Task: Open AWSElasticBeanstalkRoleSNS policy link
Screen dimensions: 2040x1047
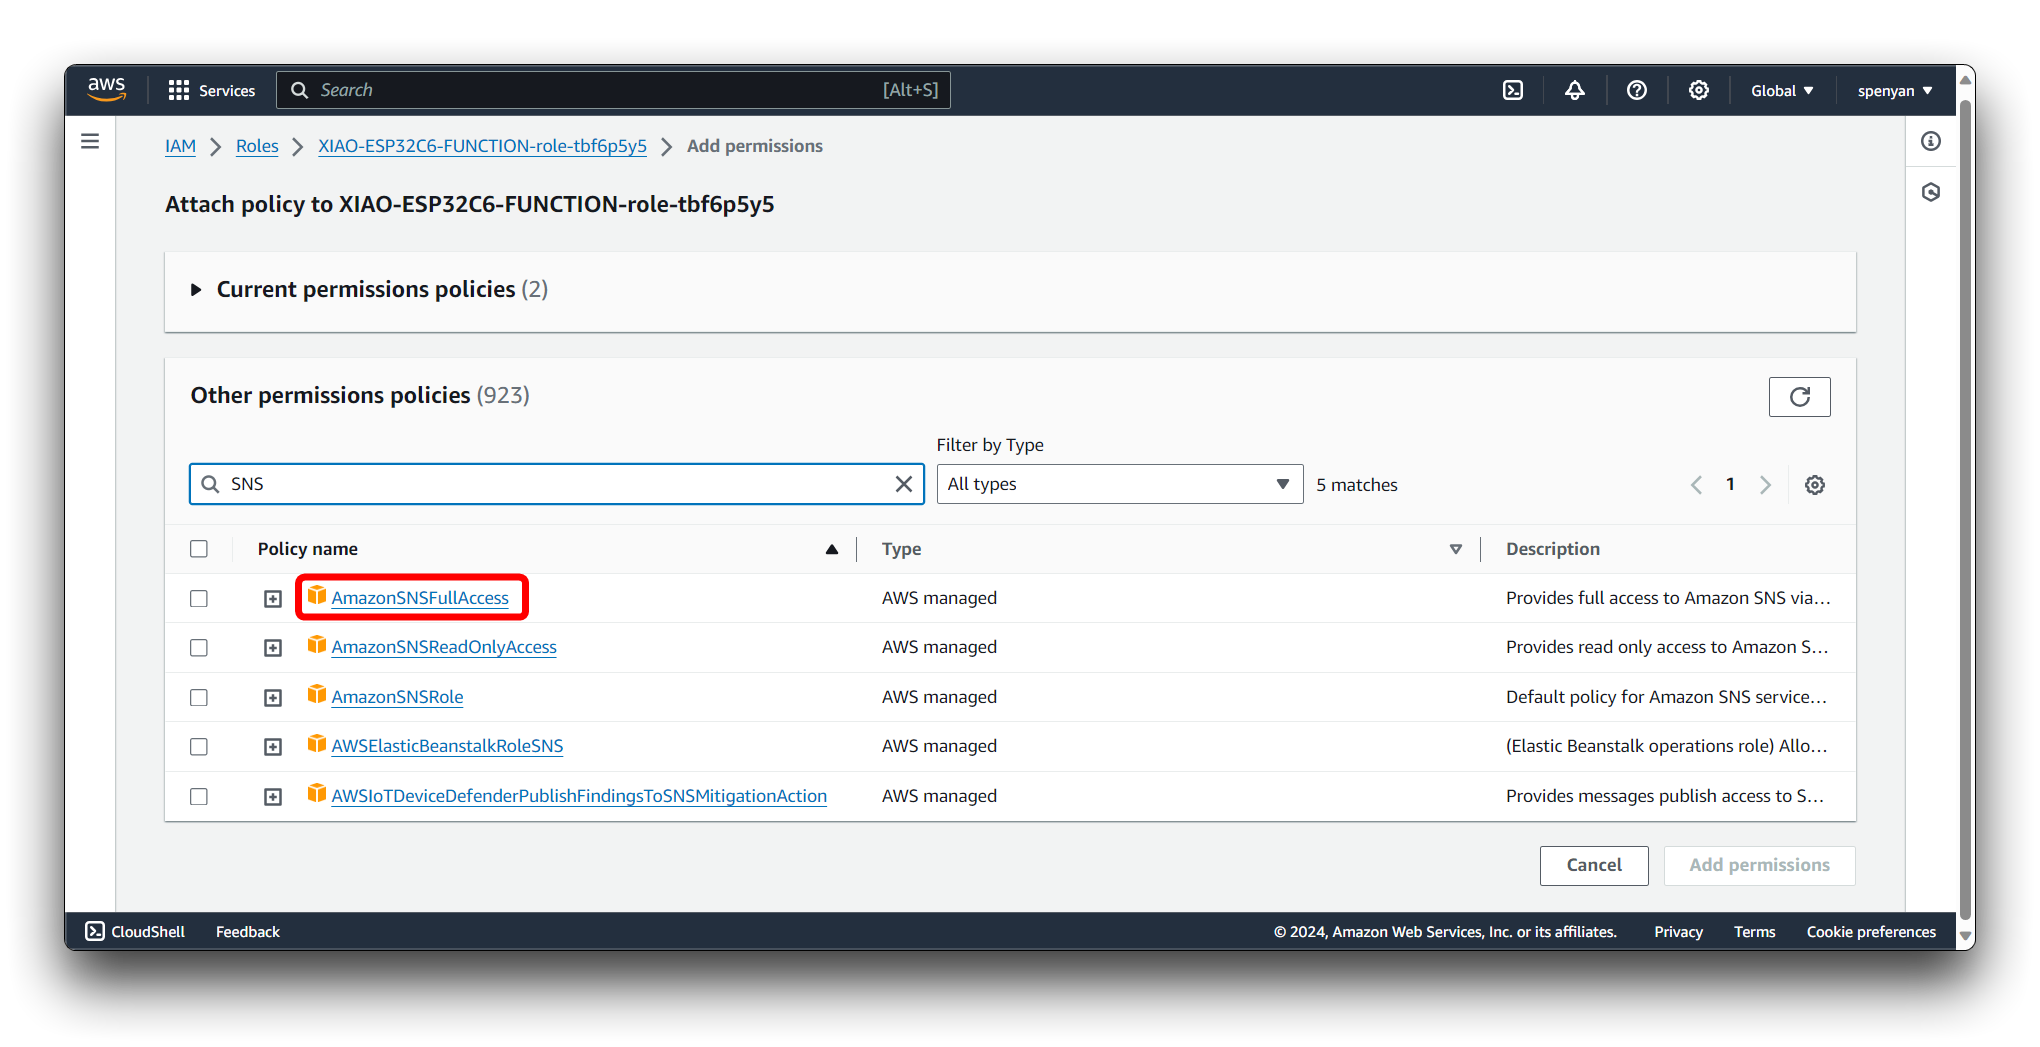Action: pyautogui.click(x=447, y=746)
